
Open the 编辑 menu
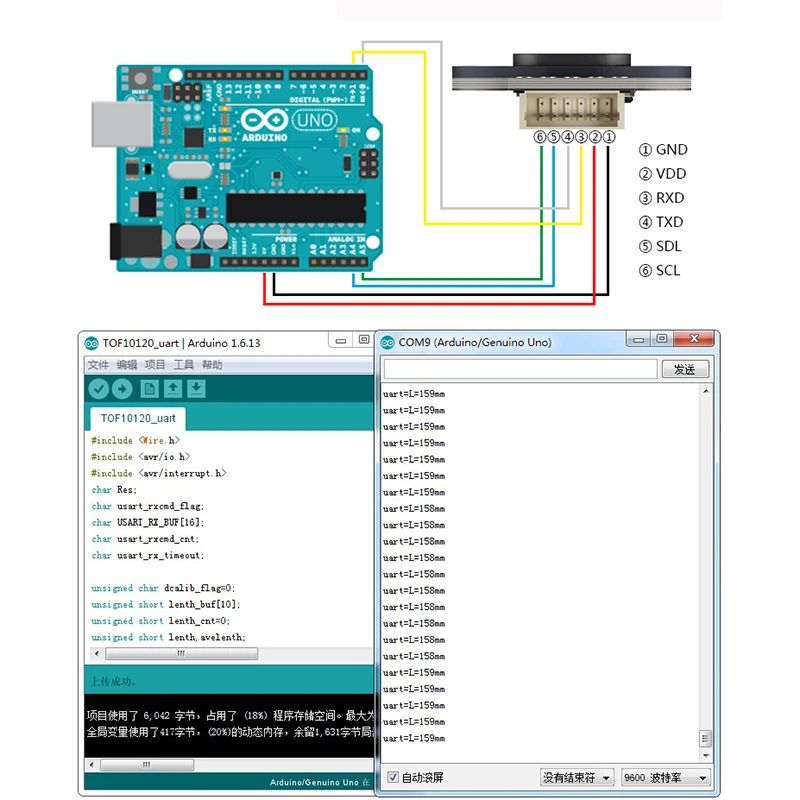[127, 365]
